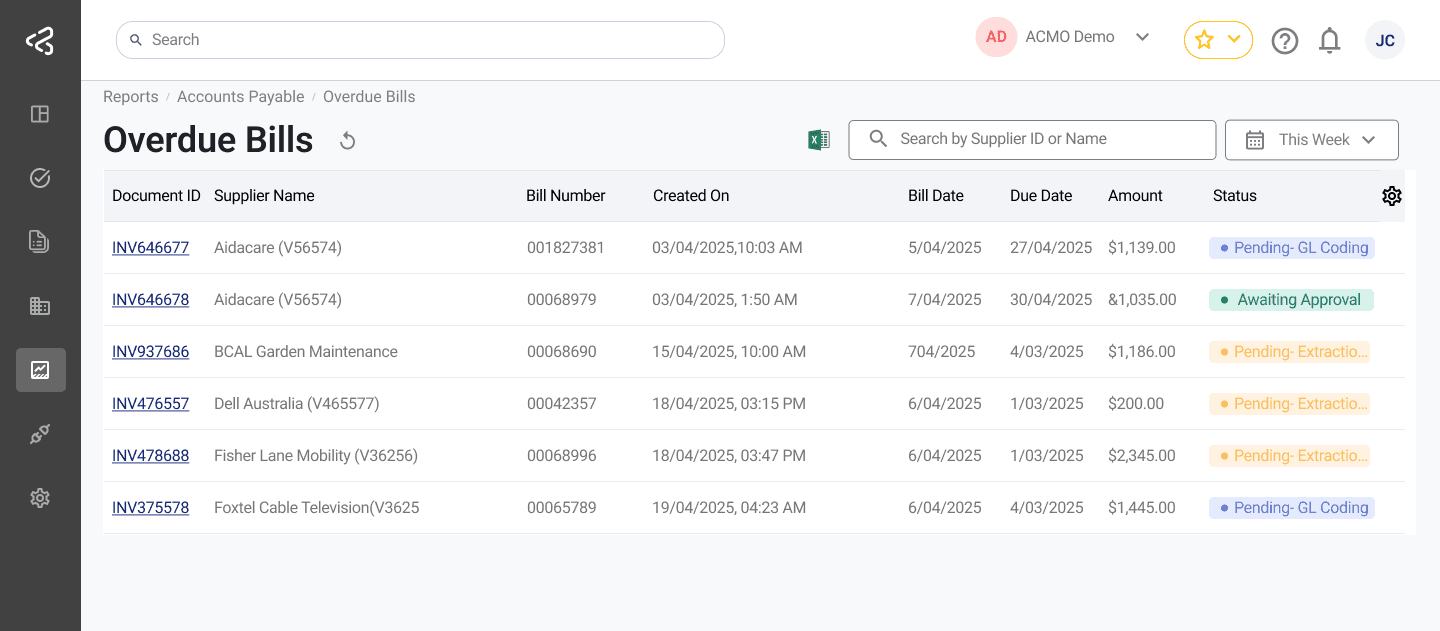
Task: Open column settings via the table gear icon
Action: (x=1392, y=196)
